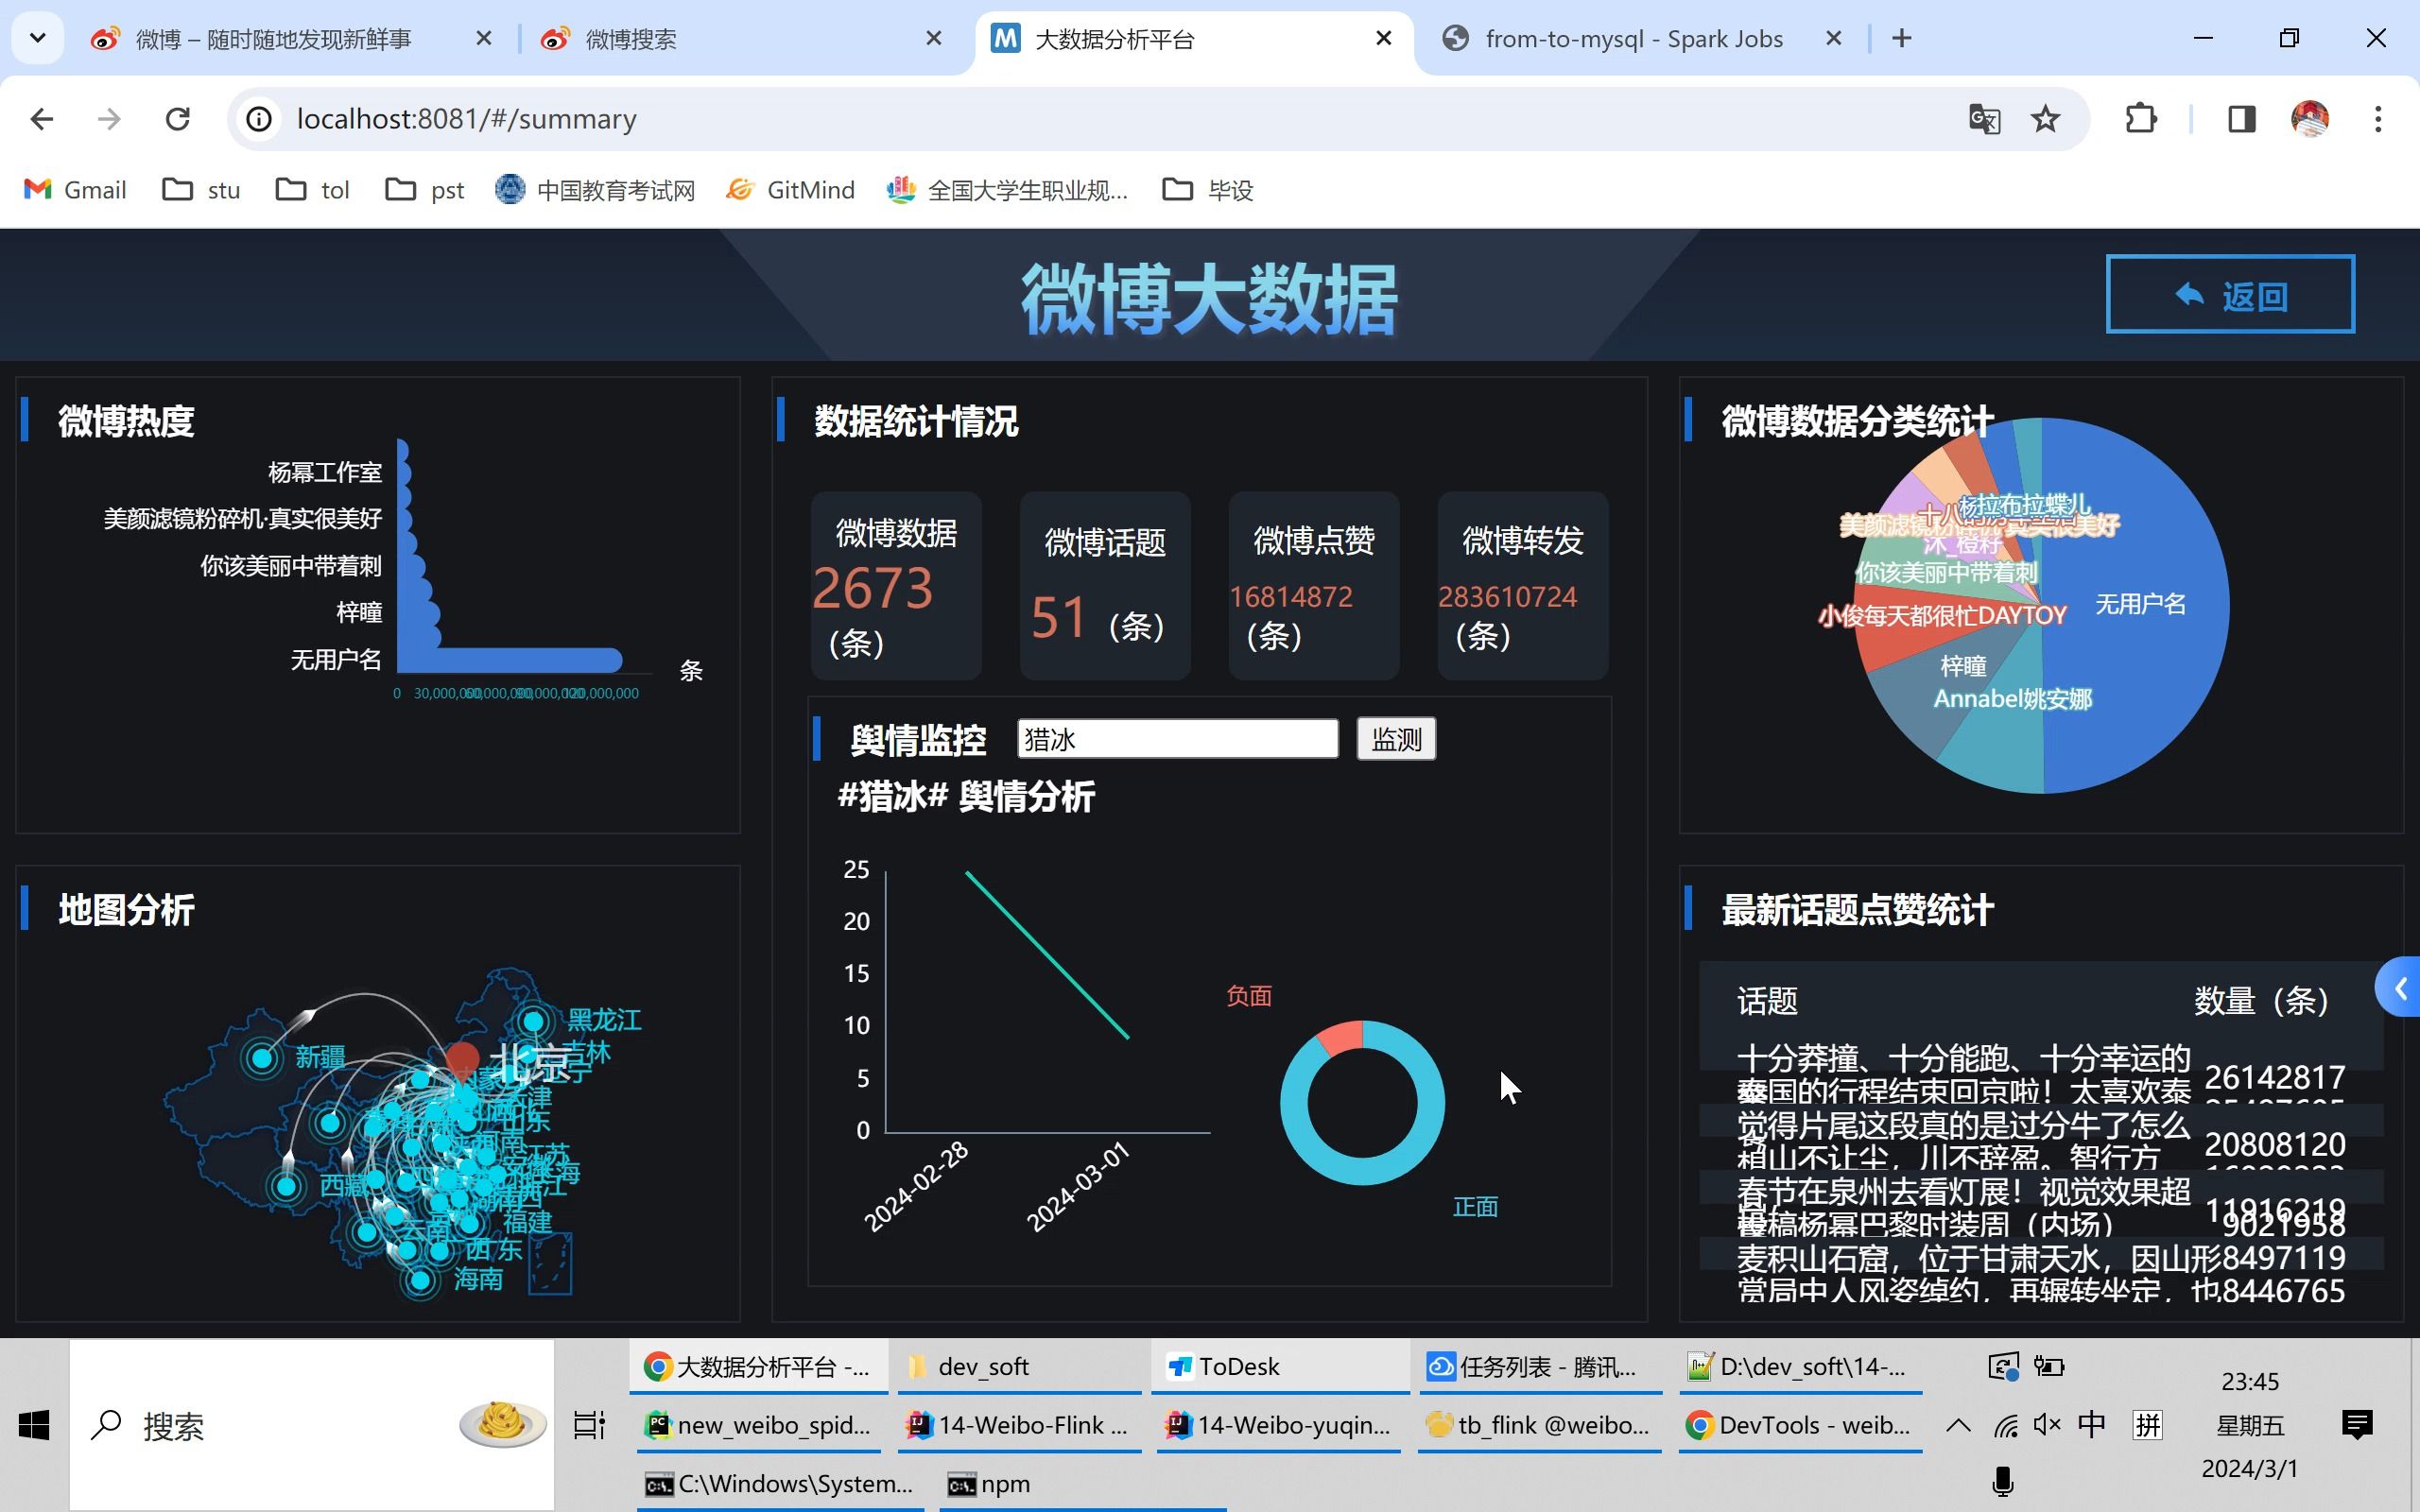This screenshot has height=1512, width=2420.
Task: Select the 微博数据 2673 stat card
Action: tap(896, 585)
